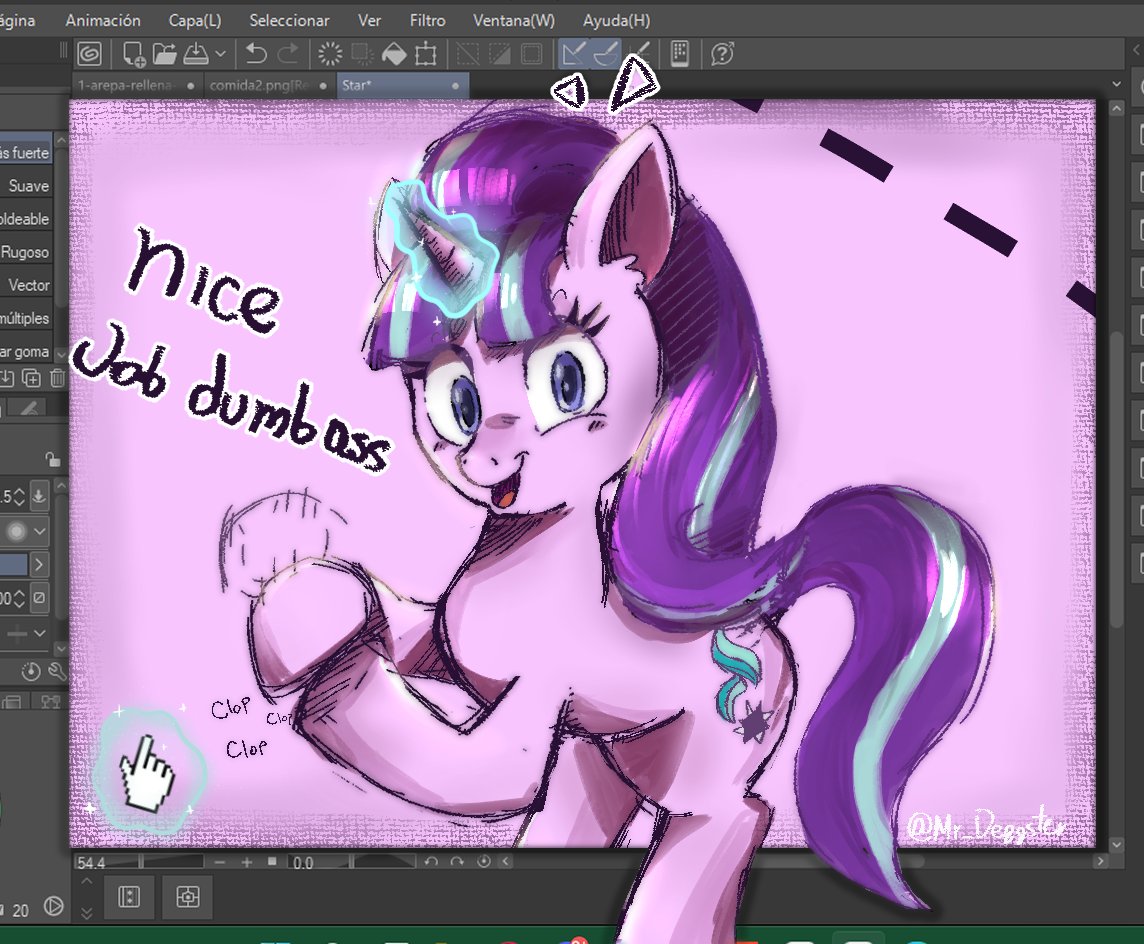Image resolution: width=1144 pixels, height=944 pixels.
Task: Set the canvas rotation slider at 0.0
Action: [352, 862]
